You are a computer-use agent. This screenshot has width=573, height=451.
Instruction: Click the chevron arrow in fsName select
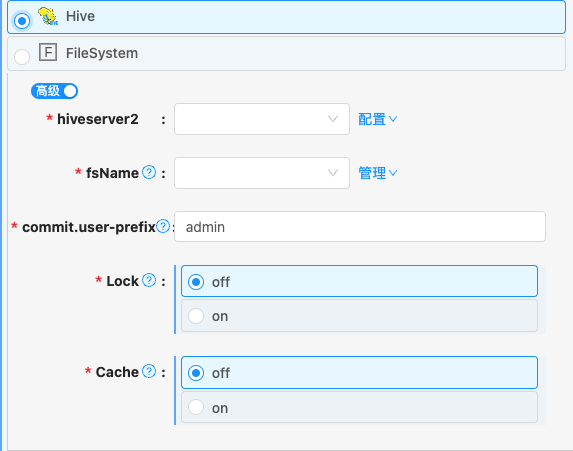[x=333, y=173]
